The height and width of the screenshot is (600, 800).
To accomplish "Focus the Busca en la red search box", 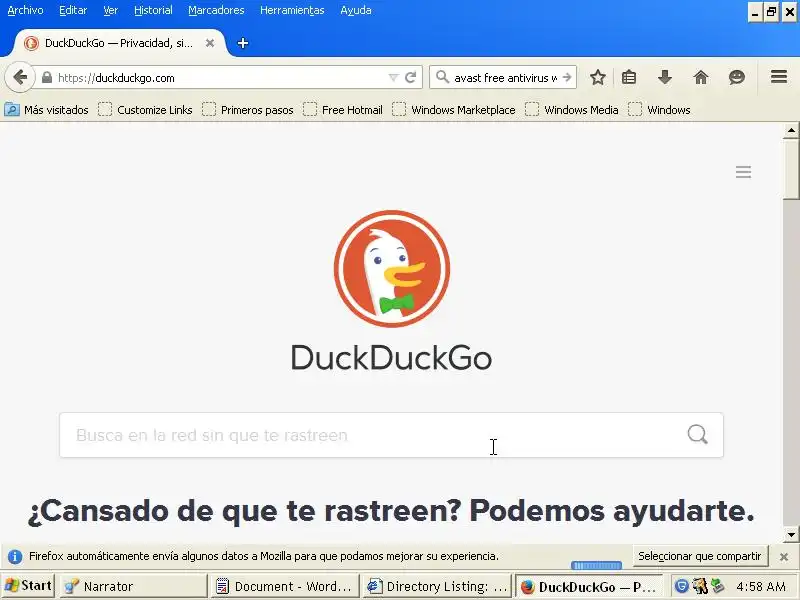I will point(391,435).
